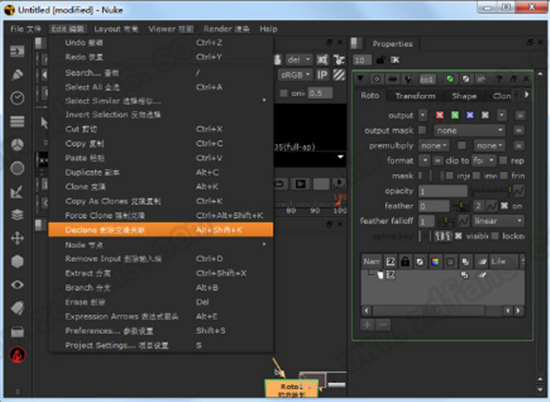The width and height of the screenshot is (550, 402).
Task: Select the arrow pointer tool in viewer
Action: [44, 123]
